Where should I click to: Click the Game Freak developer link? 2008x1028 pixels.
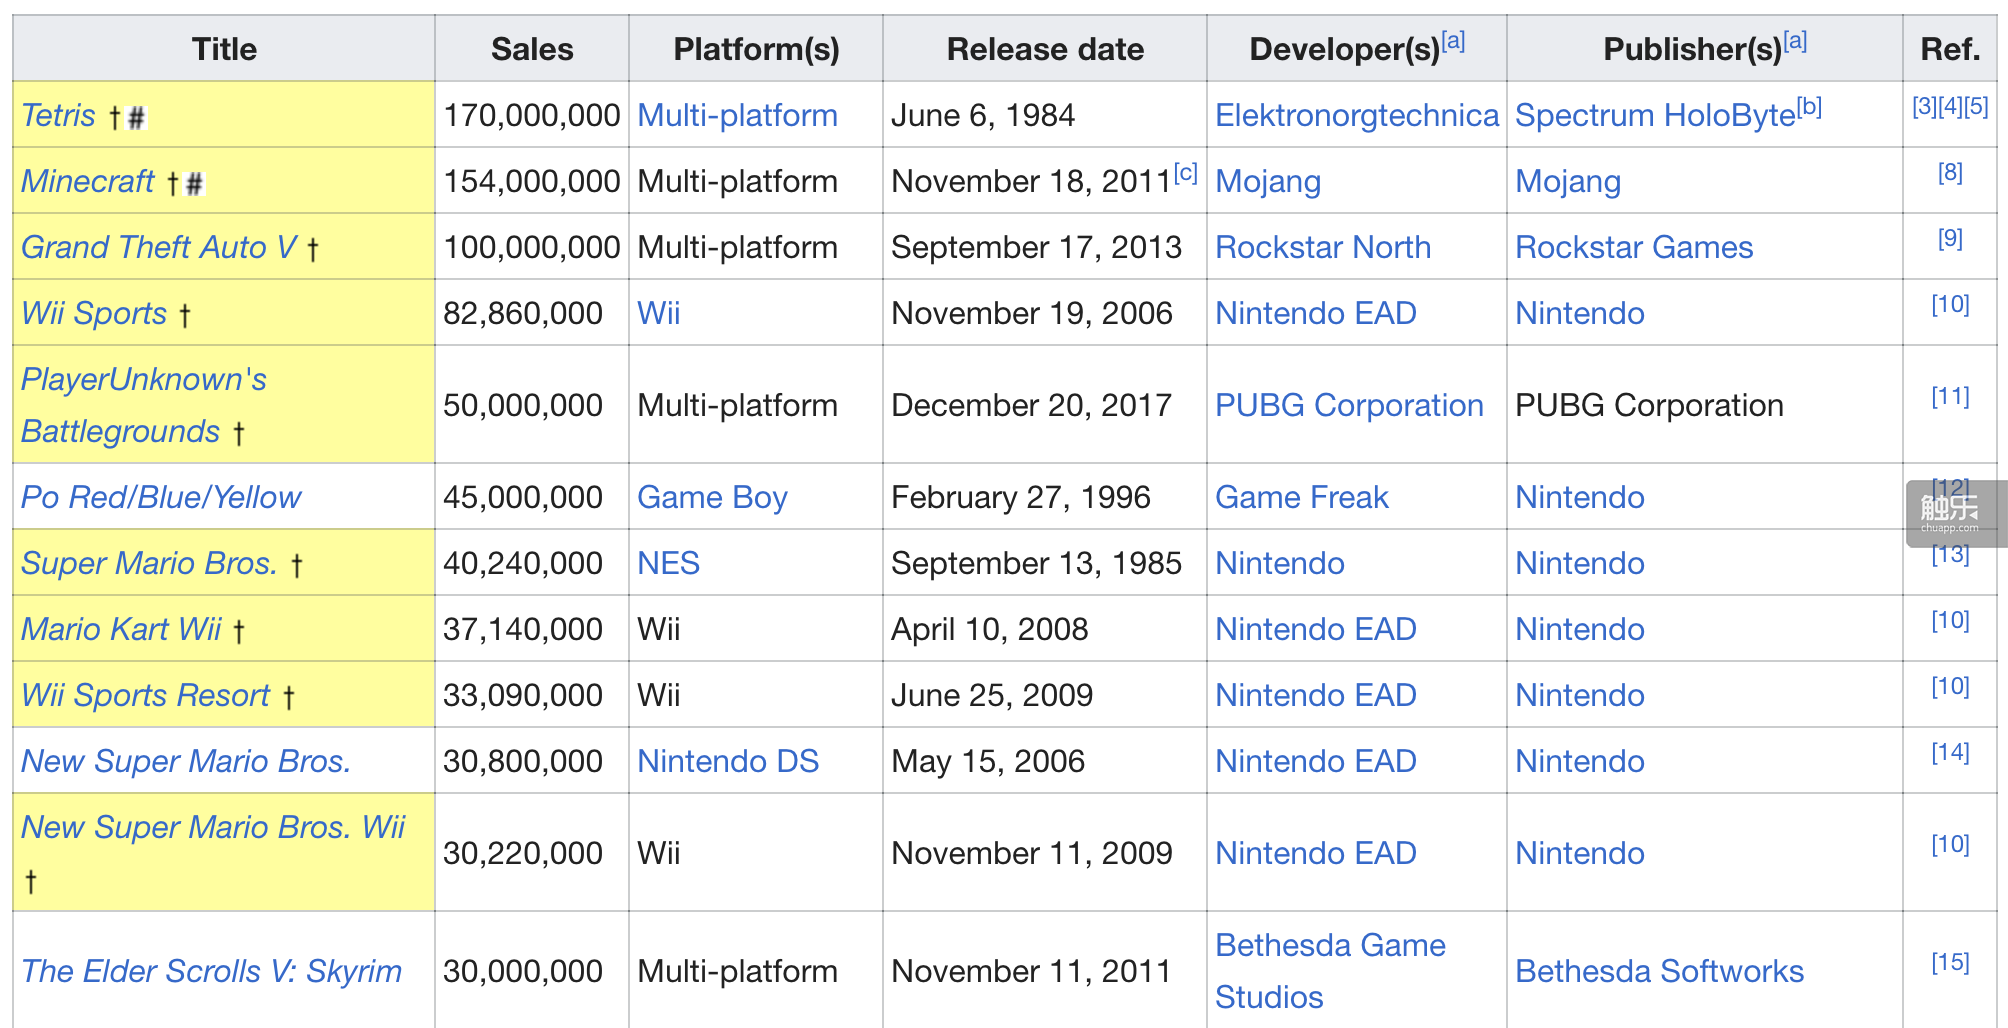(1301, 498)
